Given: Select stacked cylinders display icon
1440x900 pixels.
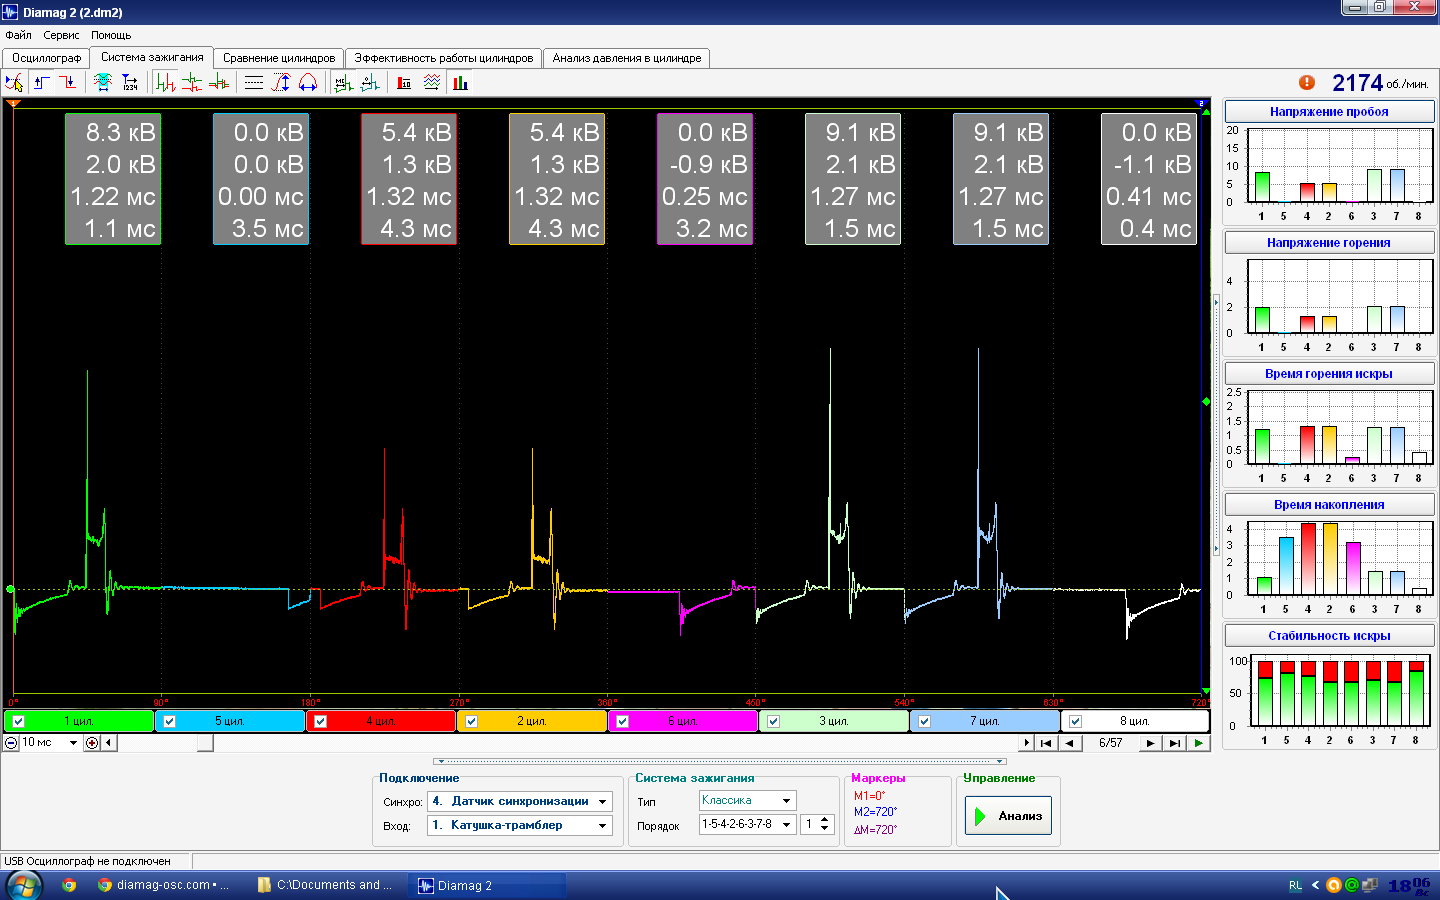Looking at the screenshot, I should coord(192,83).
